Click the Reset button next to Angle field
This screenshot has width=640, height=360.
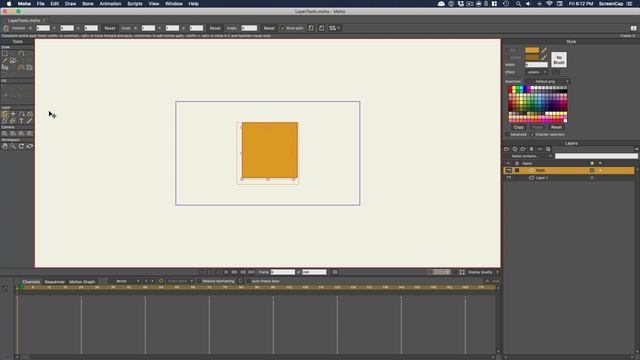pos(269,28)
